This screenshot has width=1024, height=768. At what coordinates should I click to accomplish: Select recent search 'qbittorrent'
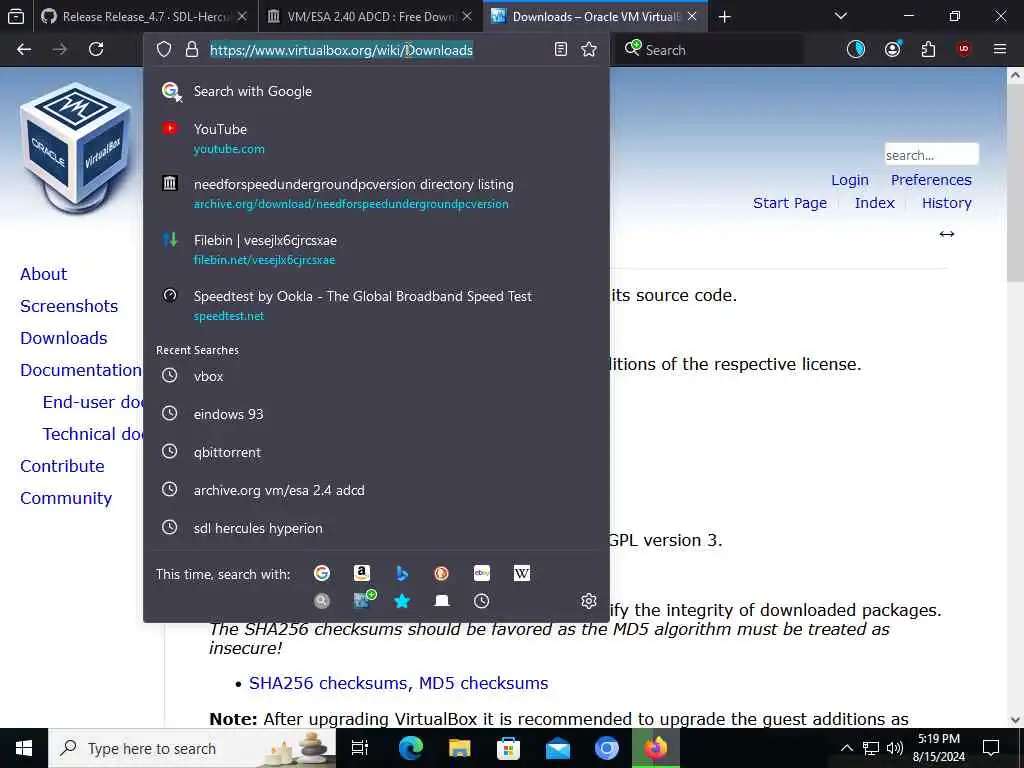[376, 452]
